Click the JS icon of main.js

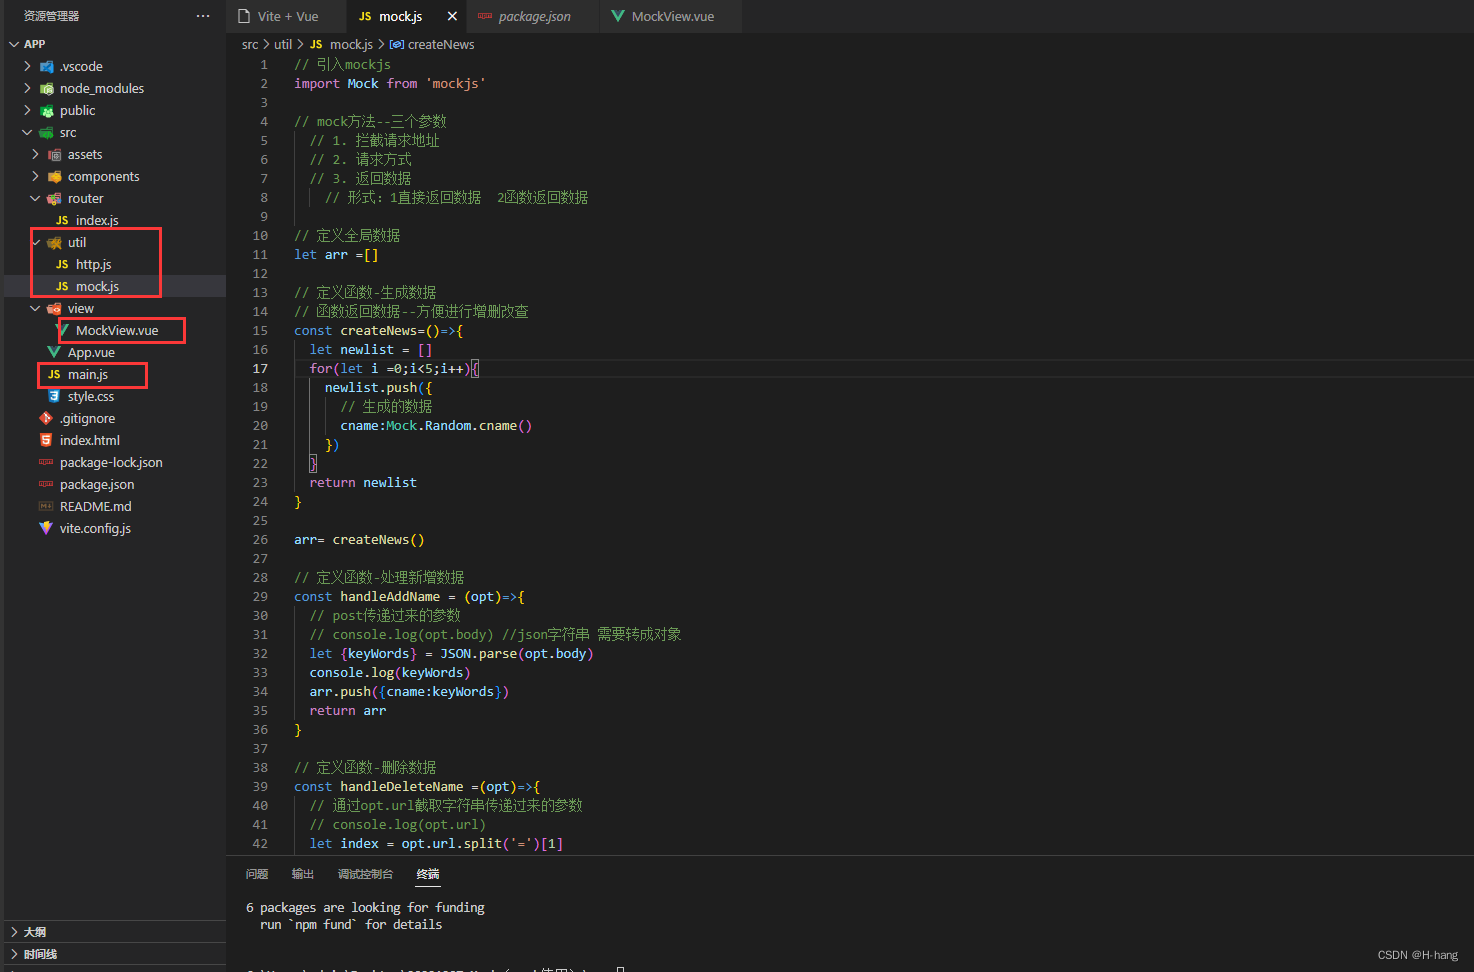54,374
